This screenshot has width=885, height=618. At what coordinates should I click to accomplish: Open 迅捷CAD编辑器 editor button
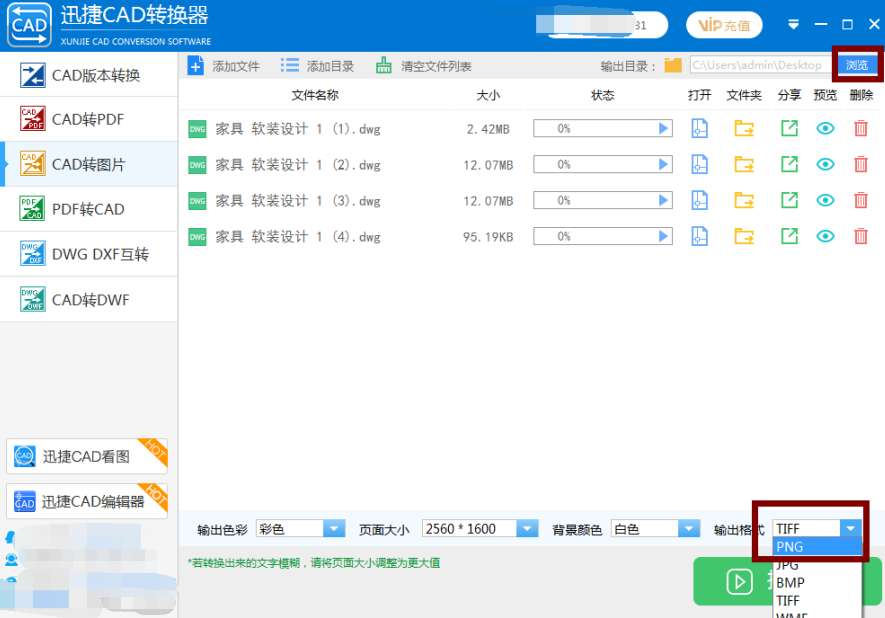(x=87, y=501)
